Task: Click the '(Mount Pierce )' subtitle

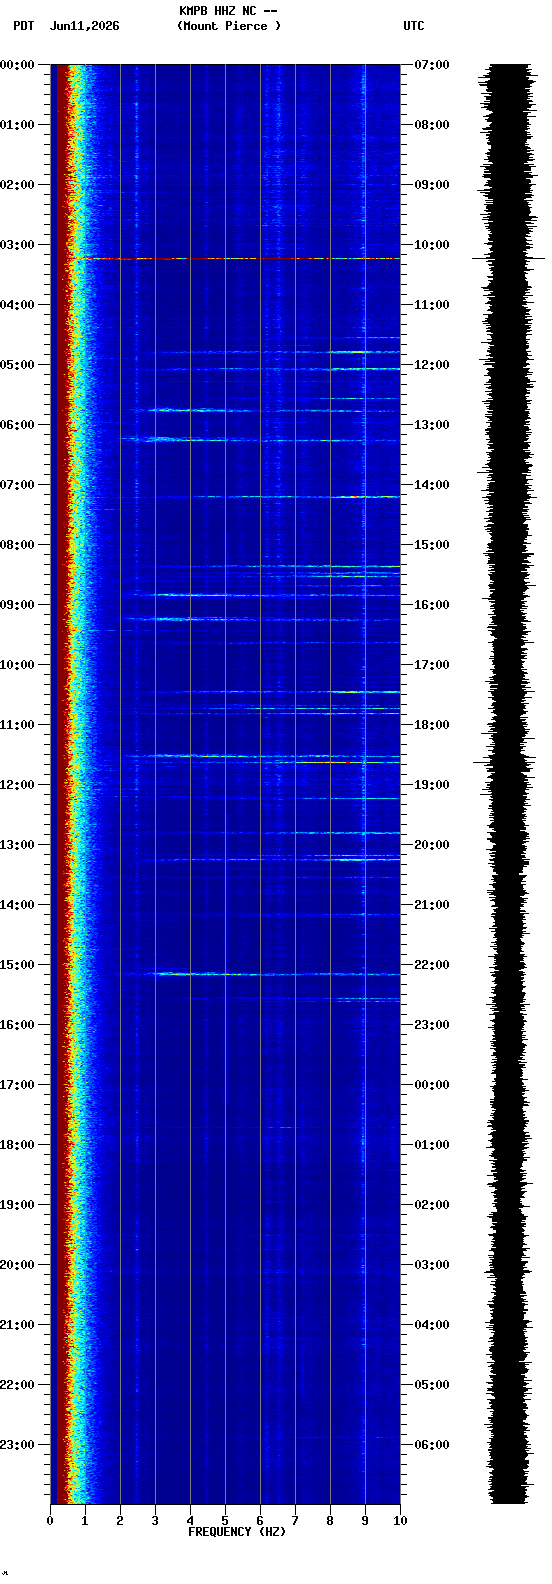Action: [x=229, y=26]
